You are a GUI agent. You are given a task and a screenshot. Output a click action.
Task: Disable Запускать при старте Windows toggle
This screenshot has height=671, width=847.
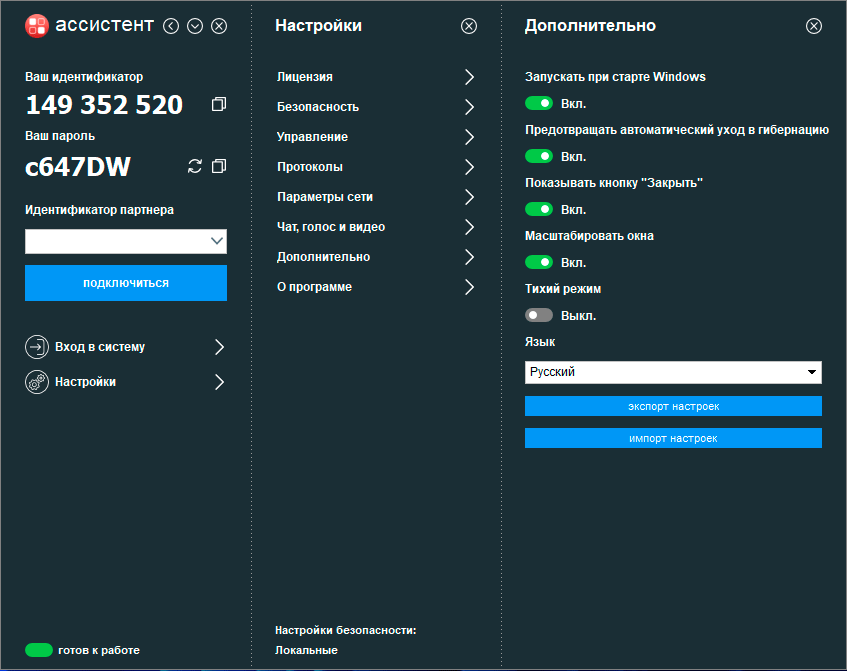click(539, 103)
